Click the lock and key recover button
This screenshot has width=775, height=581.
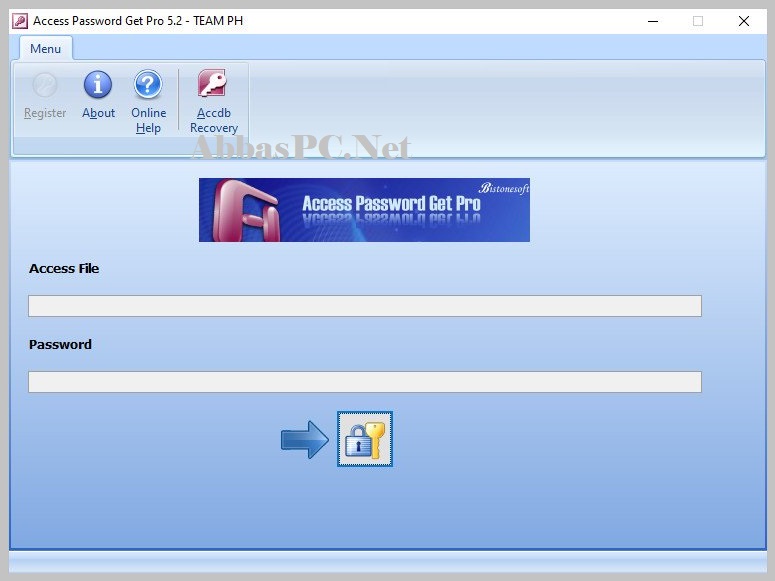coord(365,439)
